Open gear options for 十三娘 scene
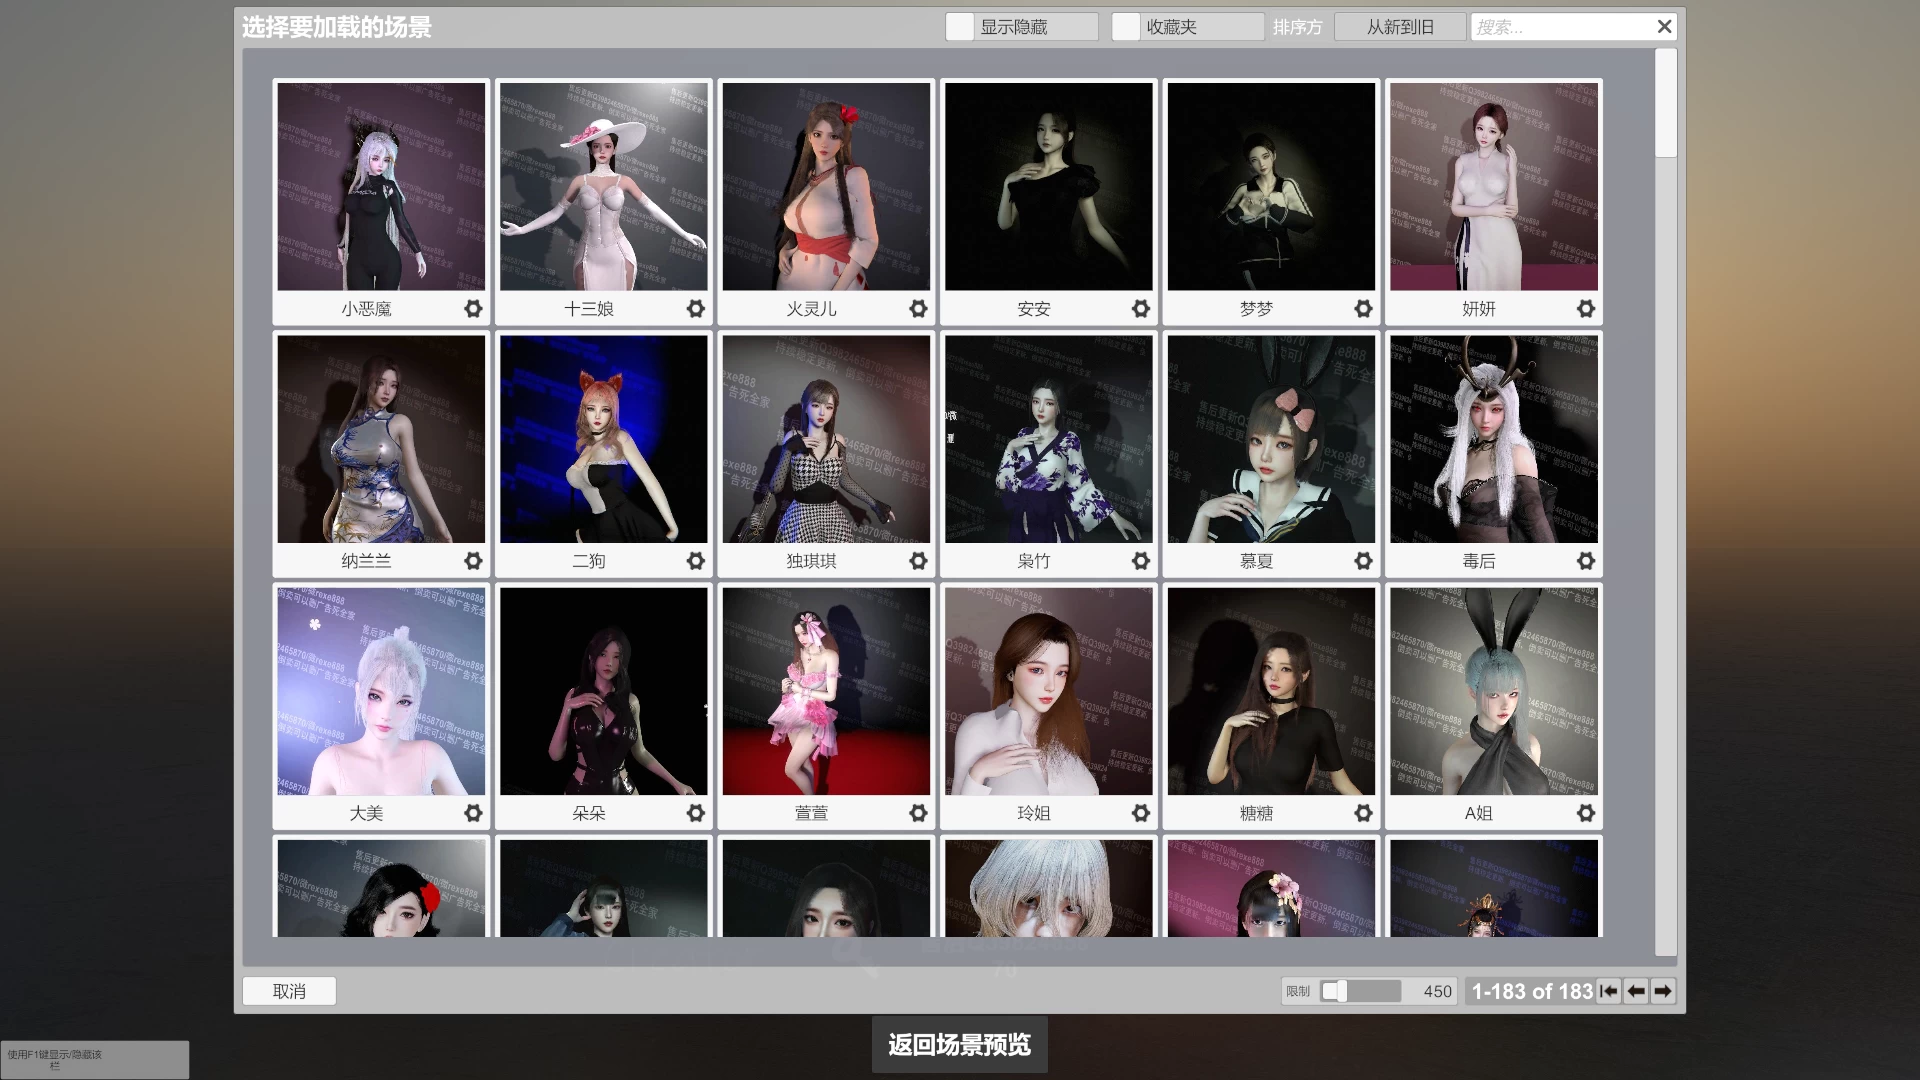Image resolution: width=1920 pixels, height=1080 pixels. pyautogui.click(x=696, y=309)
